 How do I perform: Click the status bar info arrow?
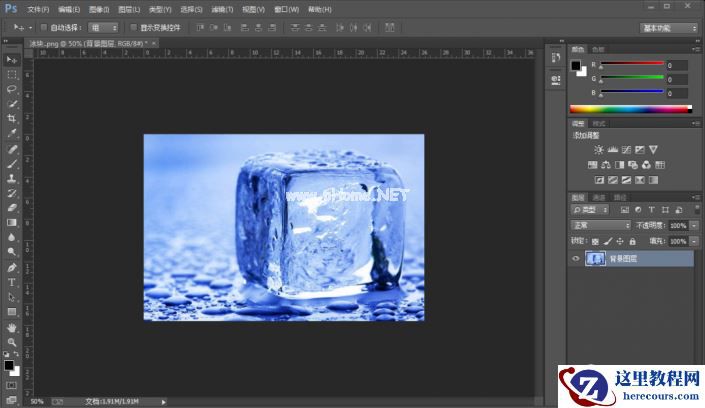tap(163, 402)
